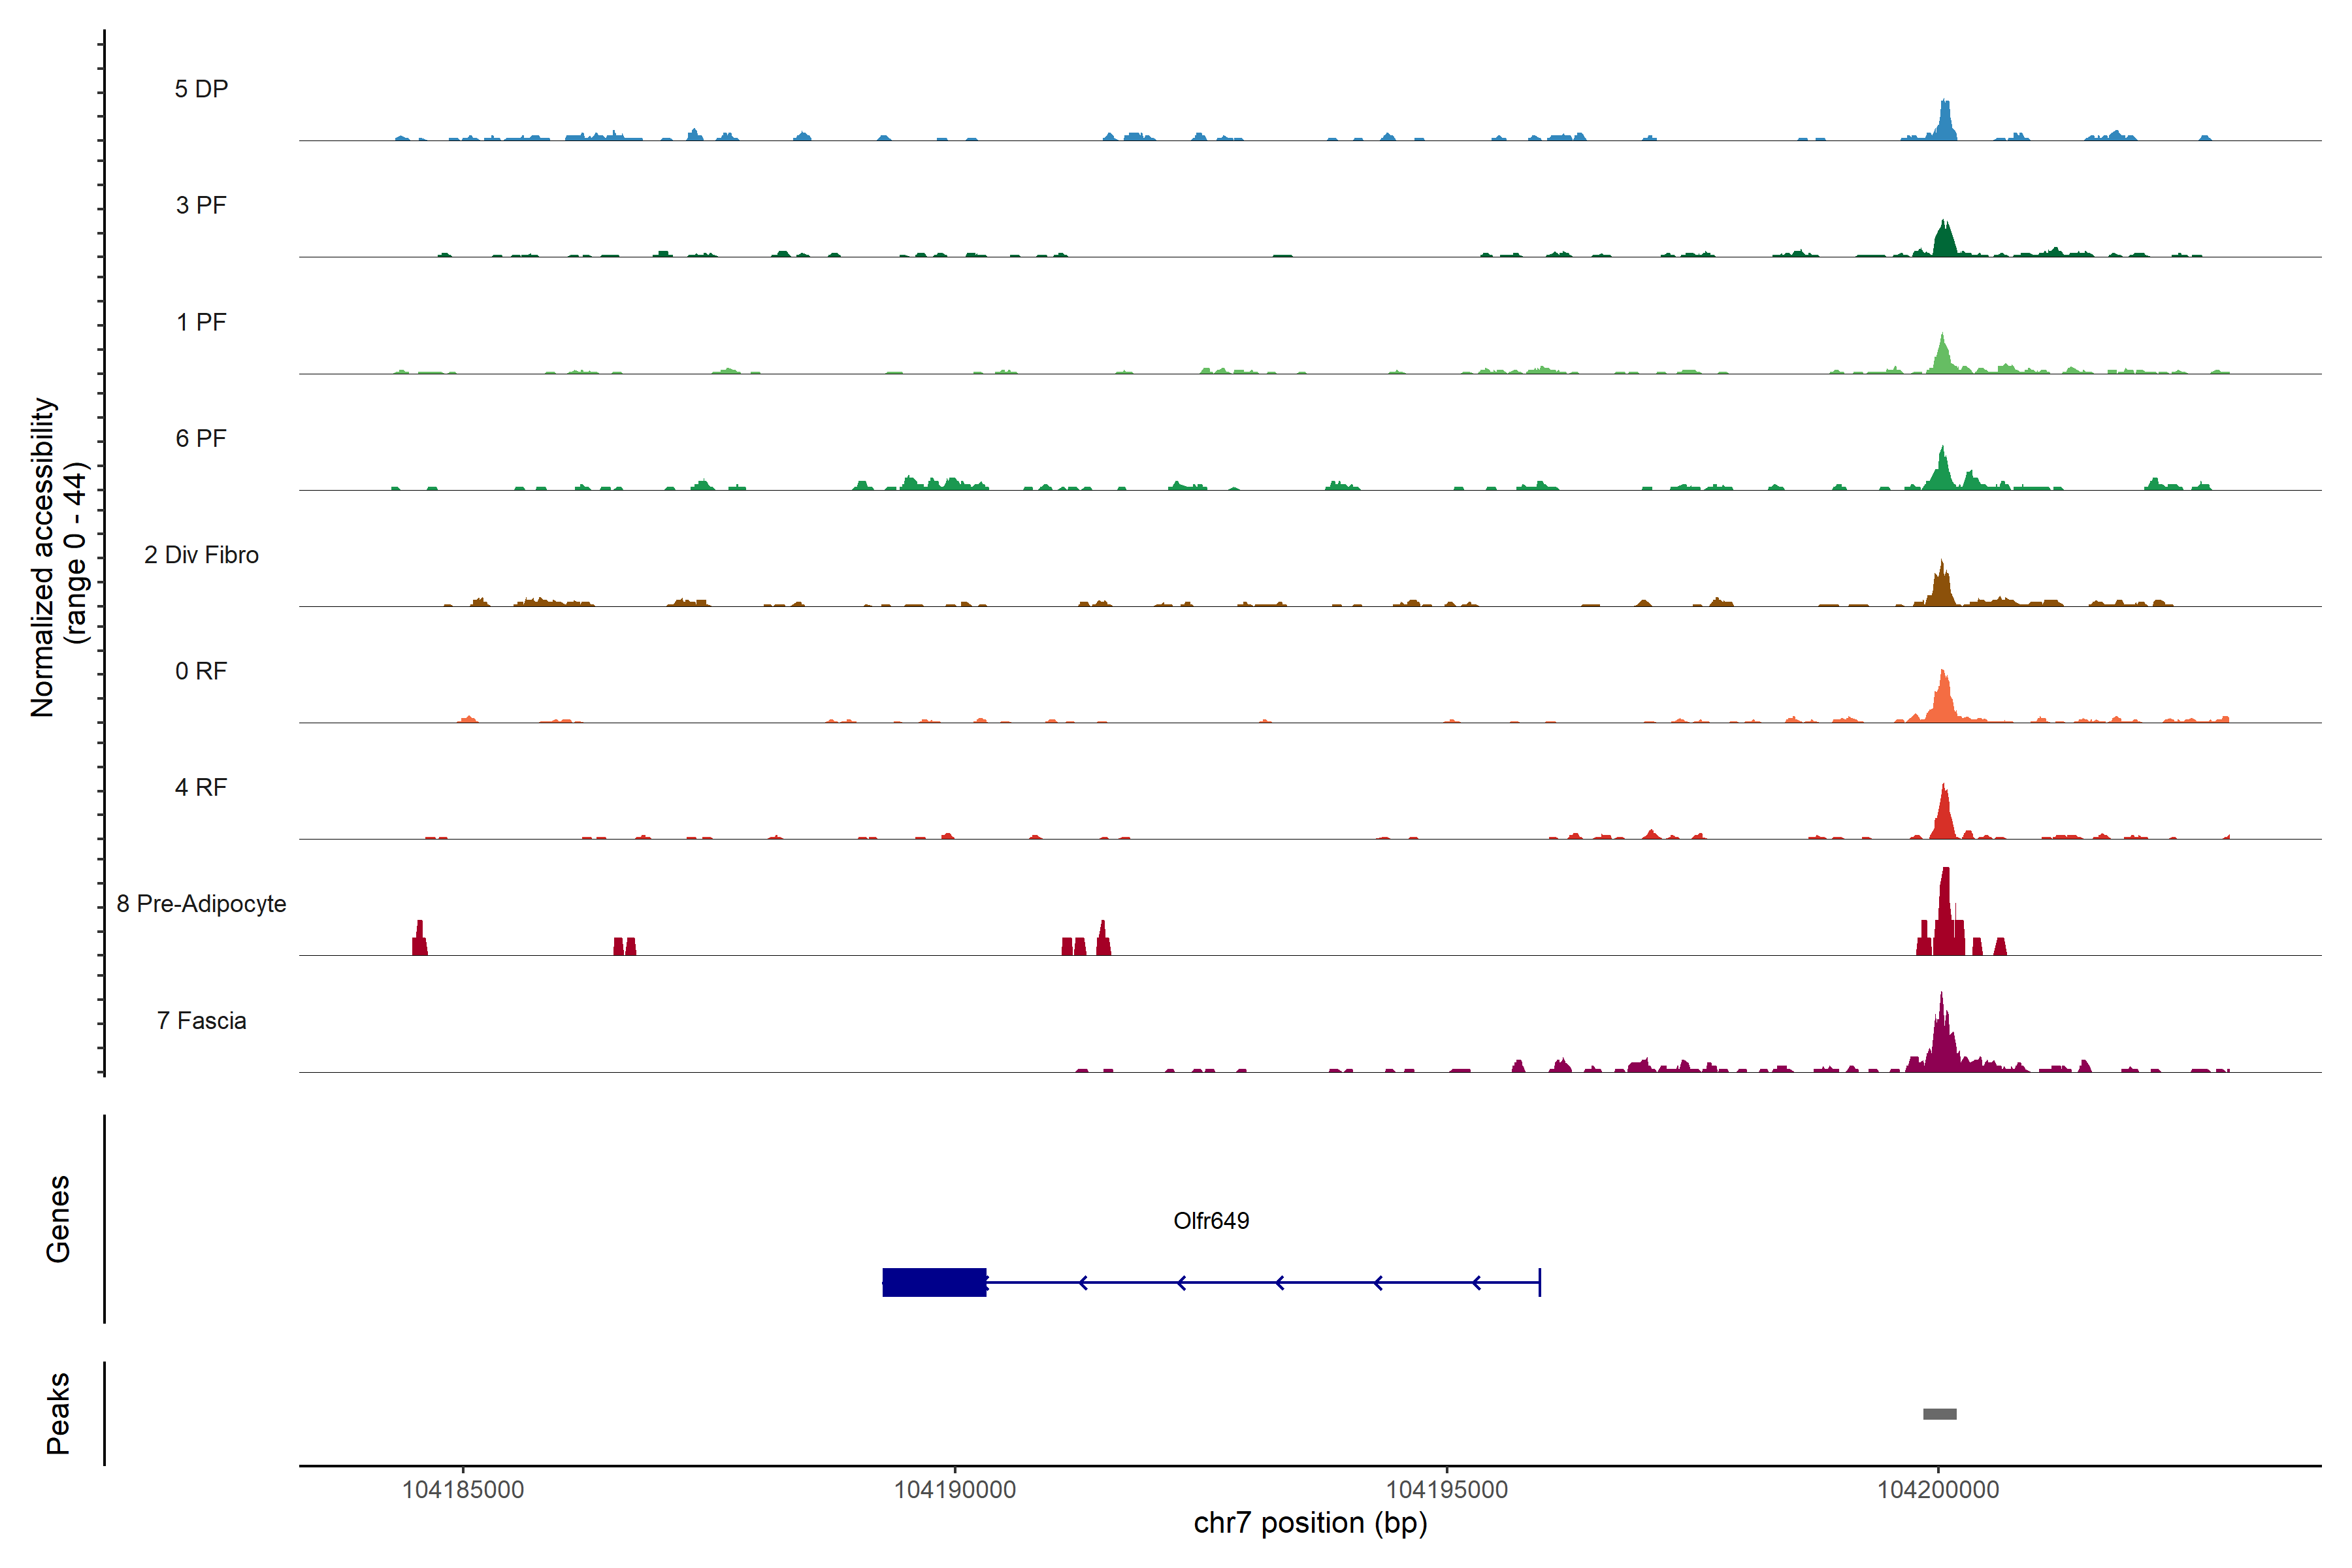Click the 4 RF track label

tap(201, 787)
